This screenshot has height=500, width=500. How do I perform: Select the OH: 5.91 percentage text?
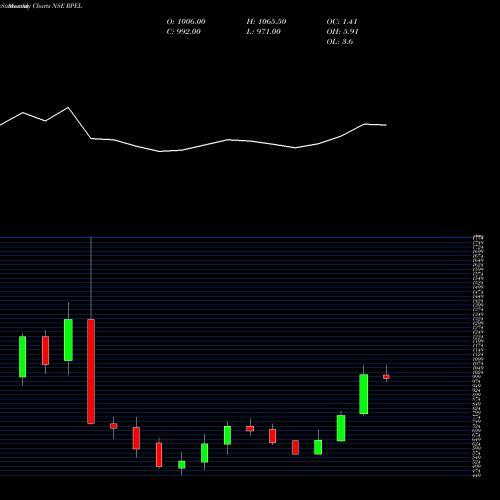click(342, 32)
